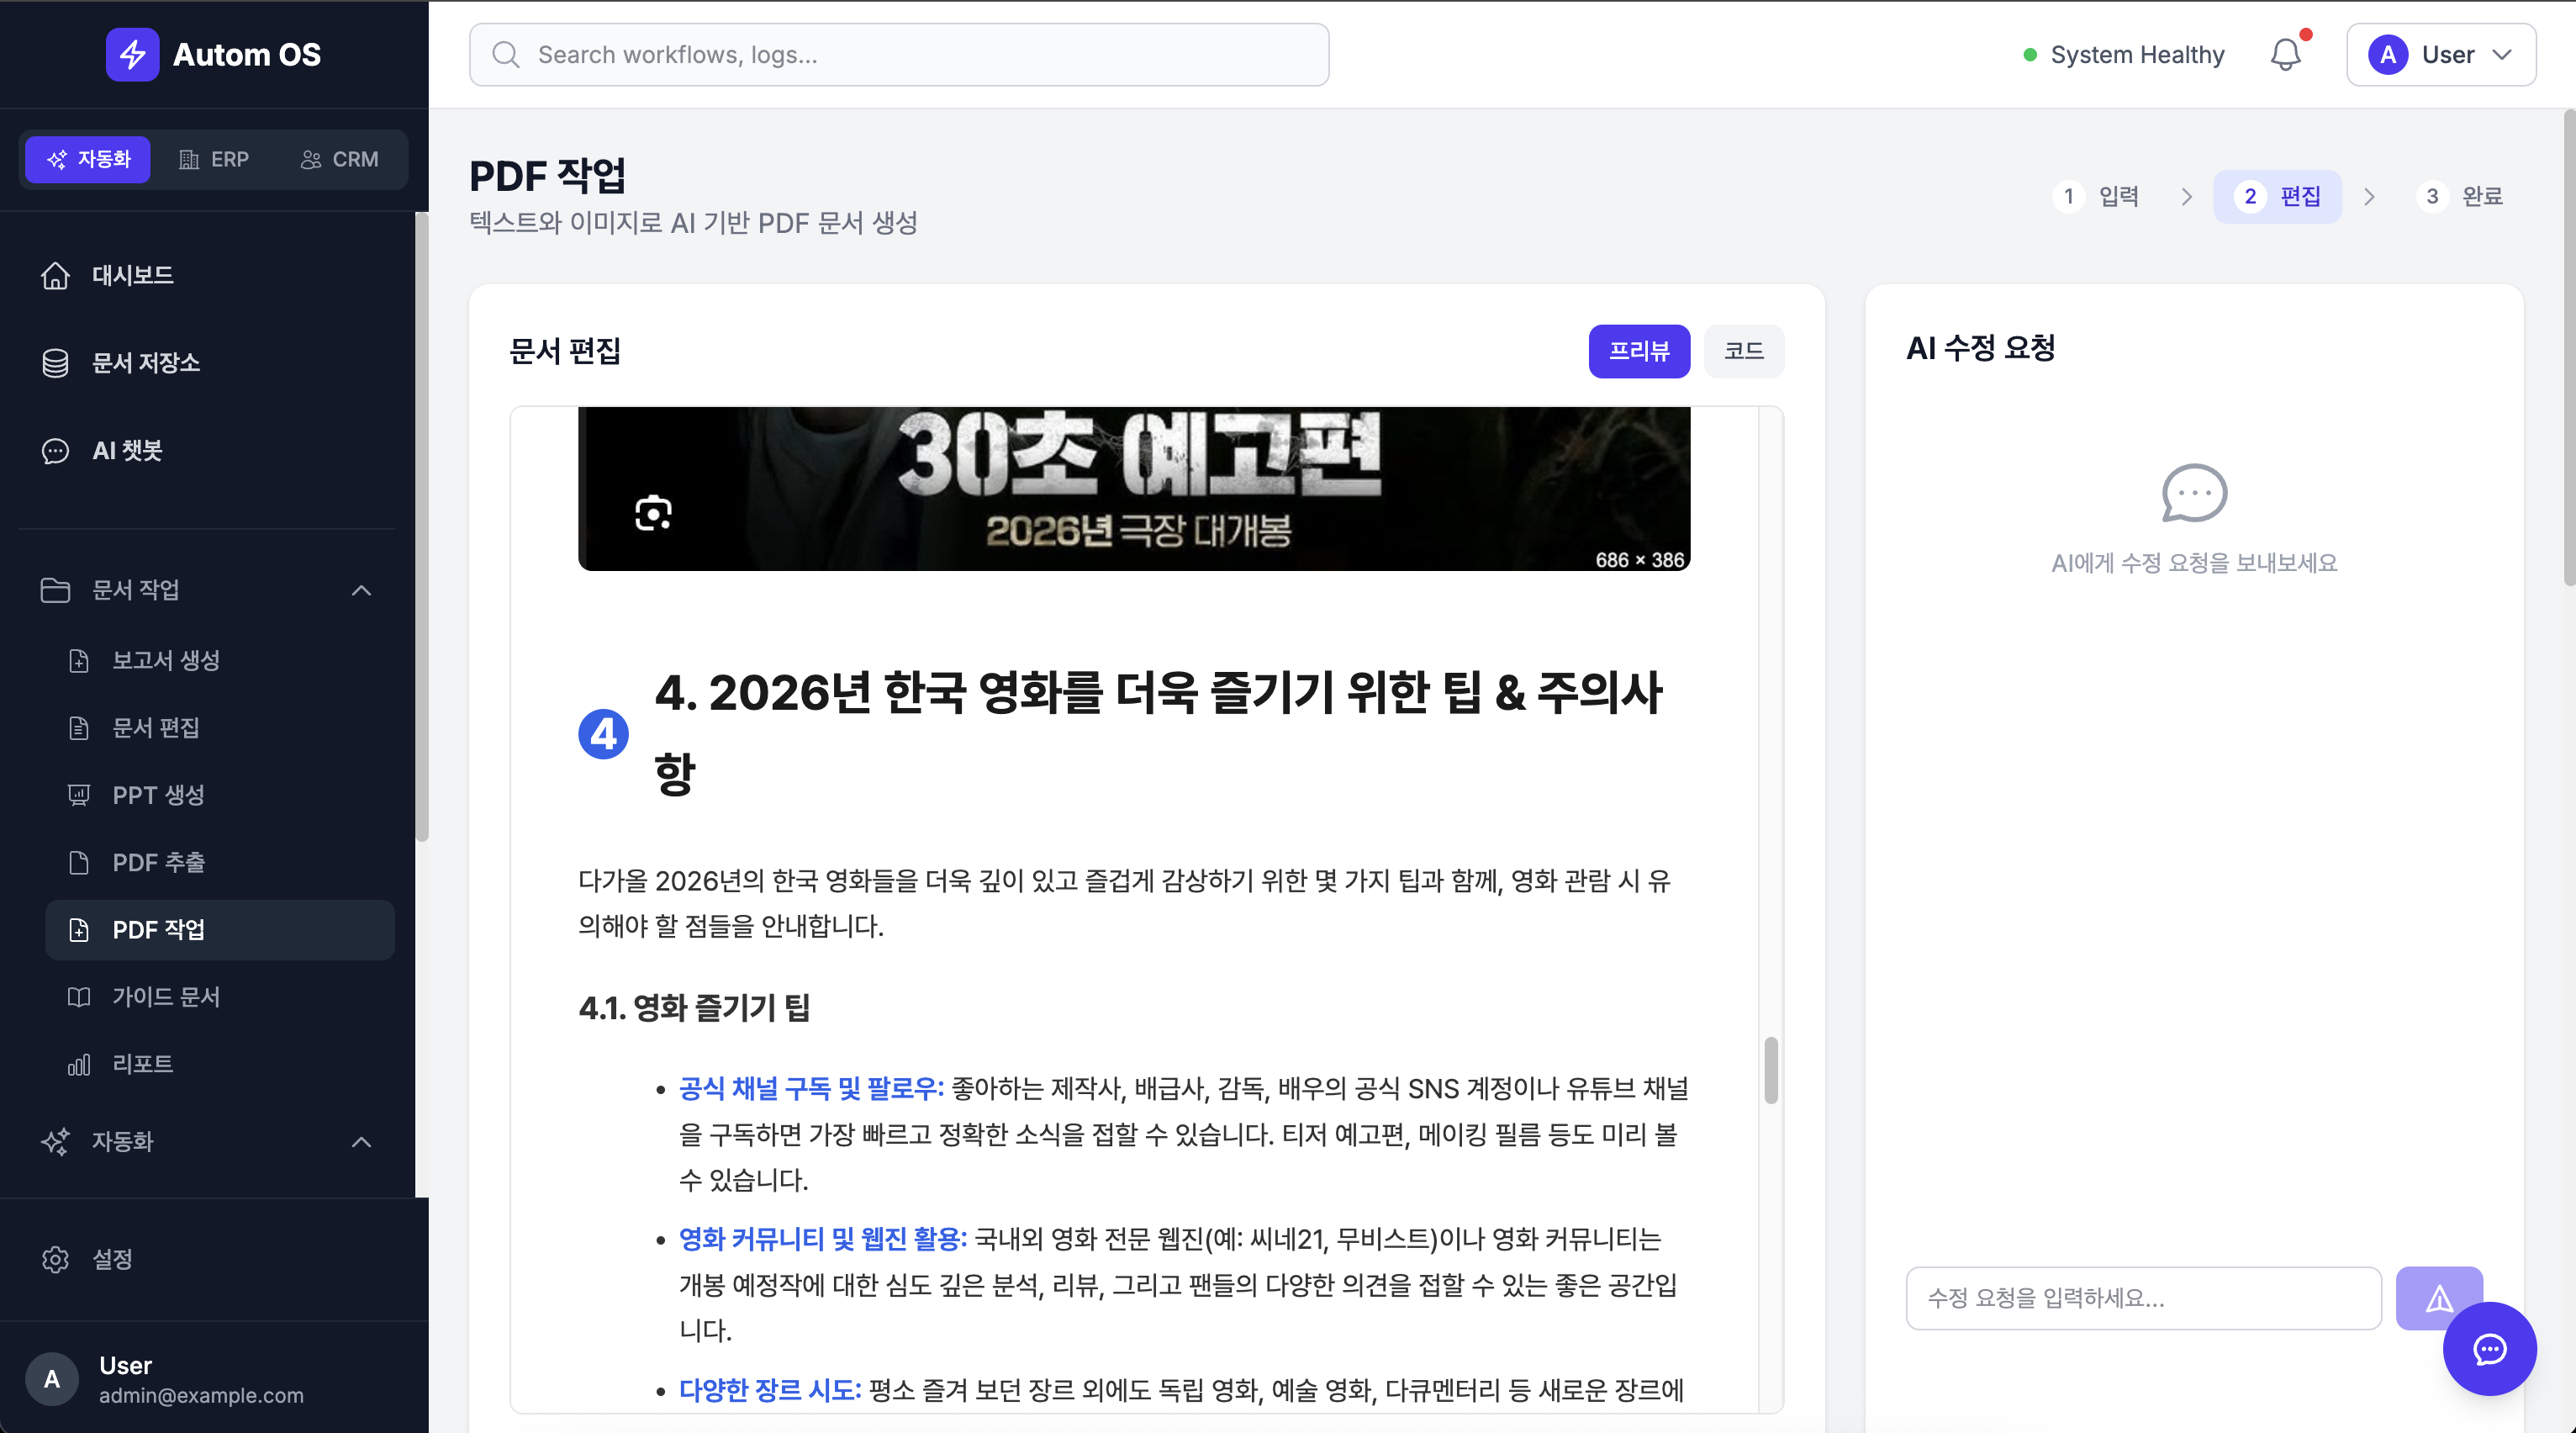This screenshot has width=2576, height=1433.
Task: Switch to 코드 view
Action: tap(1743, 350)
